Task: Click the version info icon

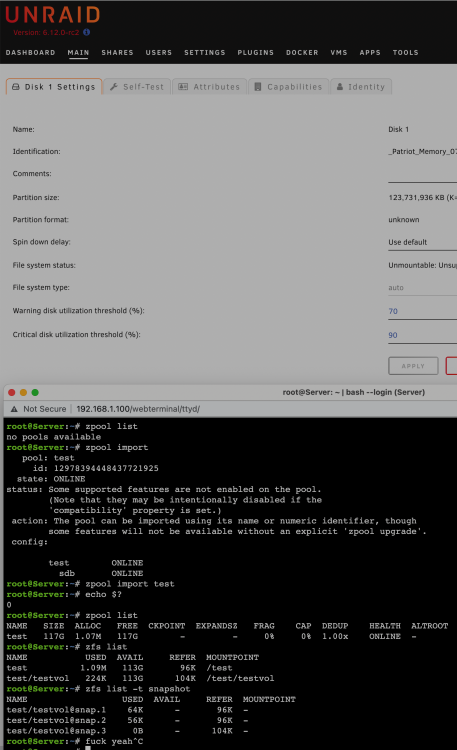Action: tap(87, 33)
